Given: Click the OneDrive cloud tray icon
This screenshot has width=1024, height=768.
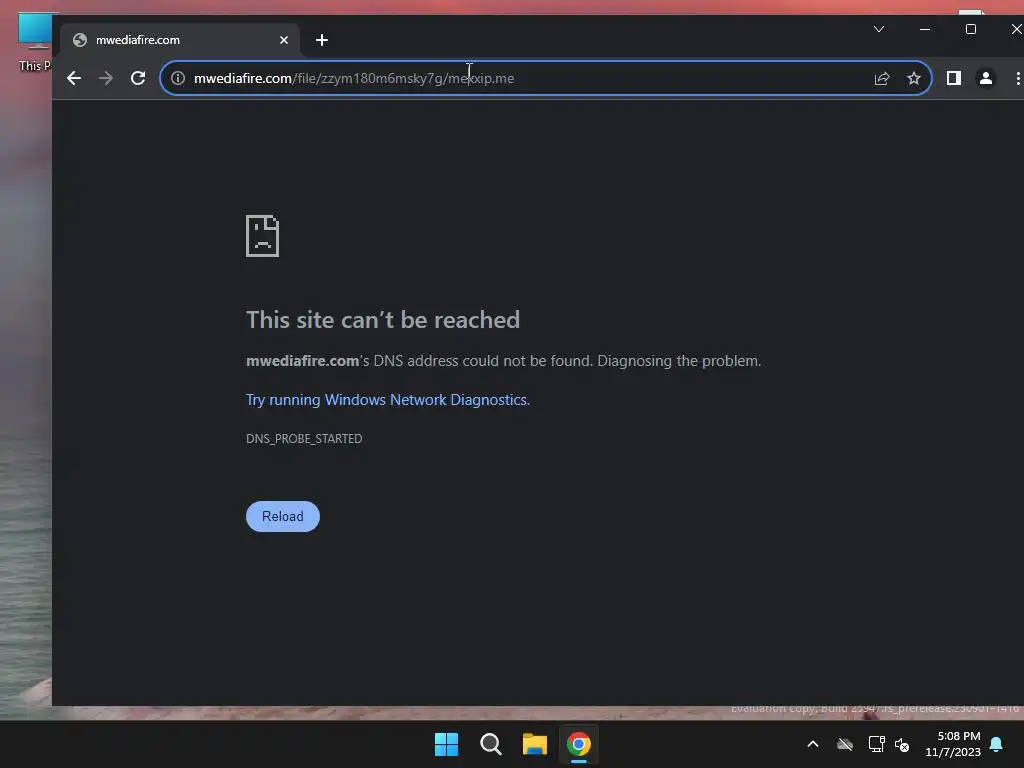Looking at the screenshot, I should point(845,744).
